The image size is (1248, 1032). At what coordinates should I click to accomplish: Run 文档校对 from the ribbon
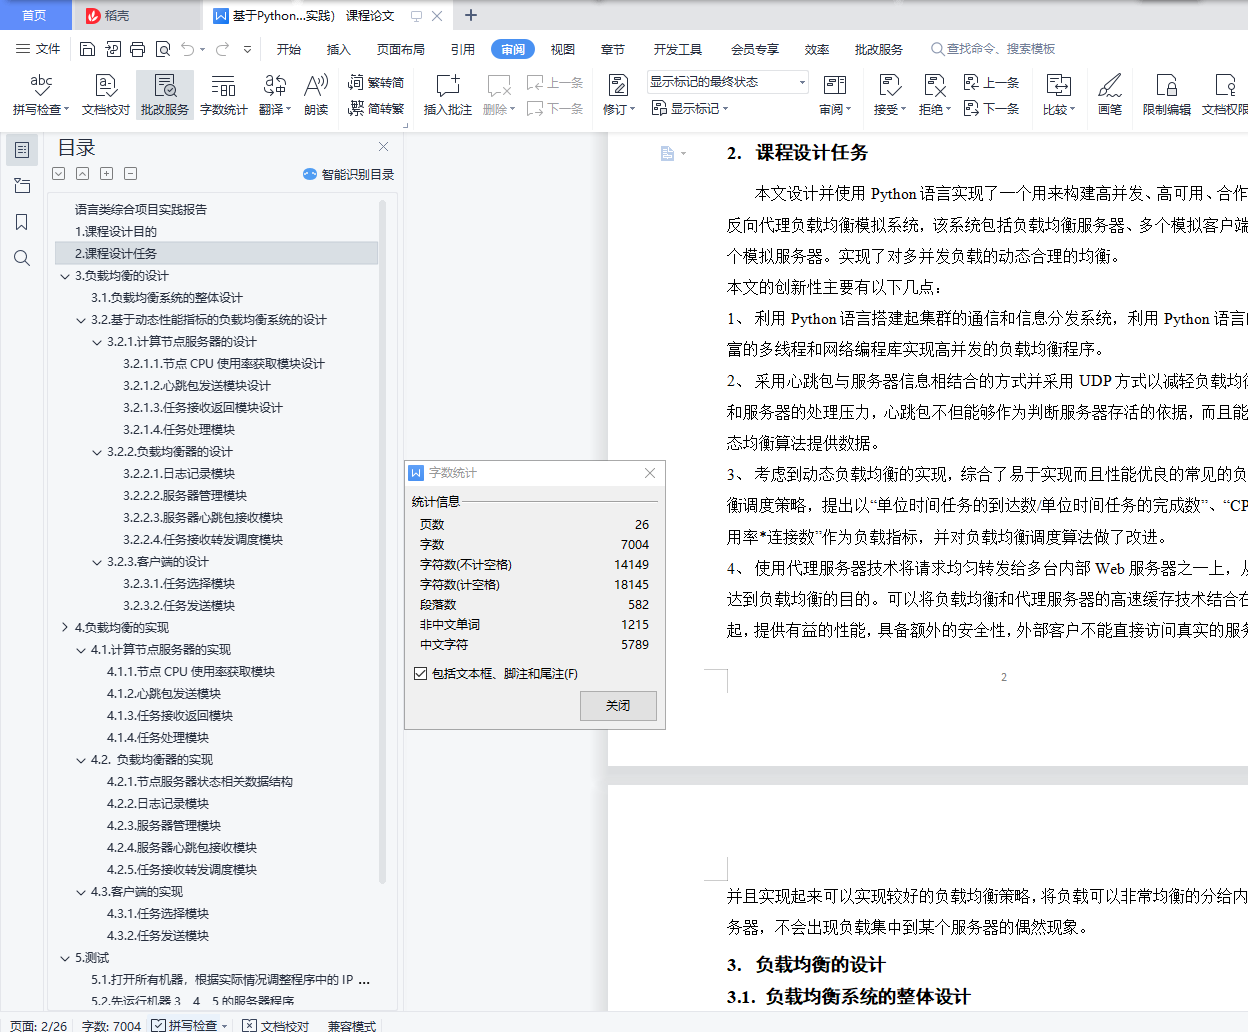(x=106, y=95)
